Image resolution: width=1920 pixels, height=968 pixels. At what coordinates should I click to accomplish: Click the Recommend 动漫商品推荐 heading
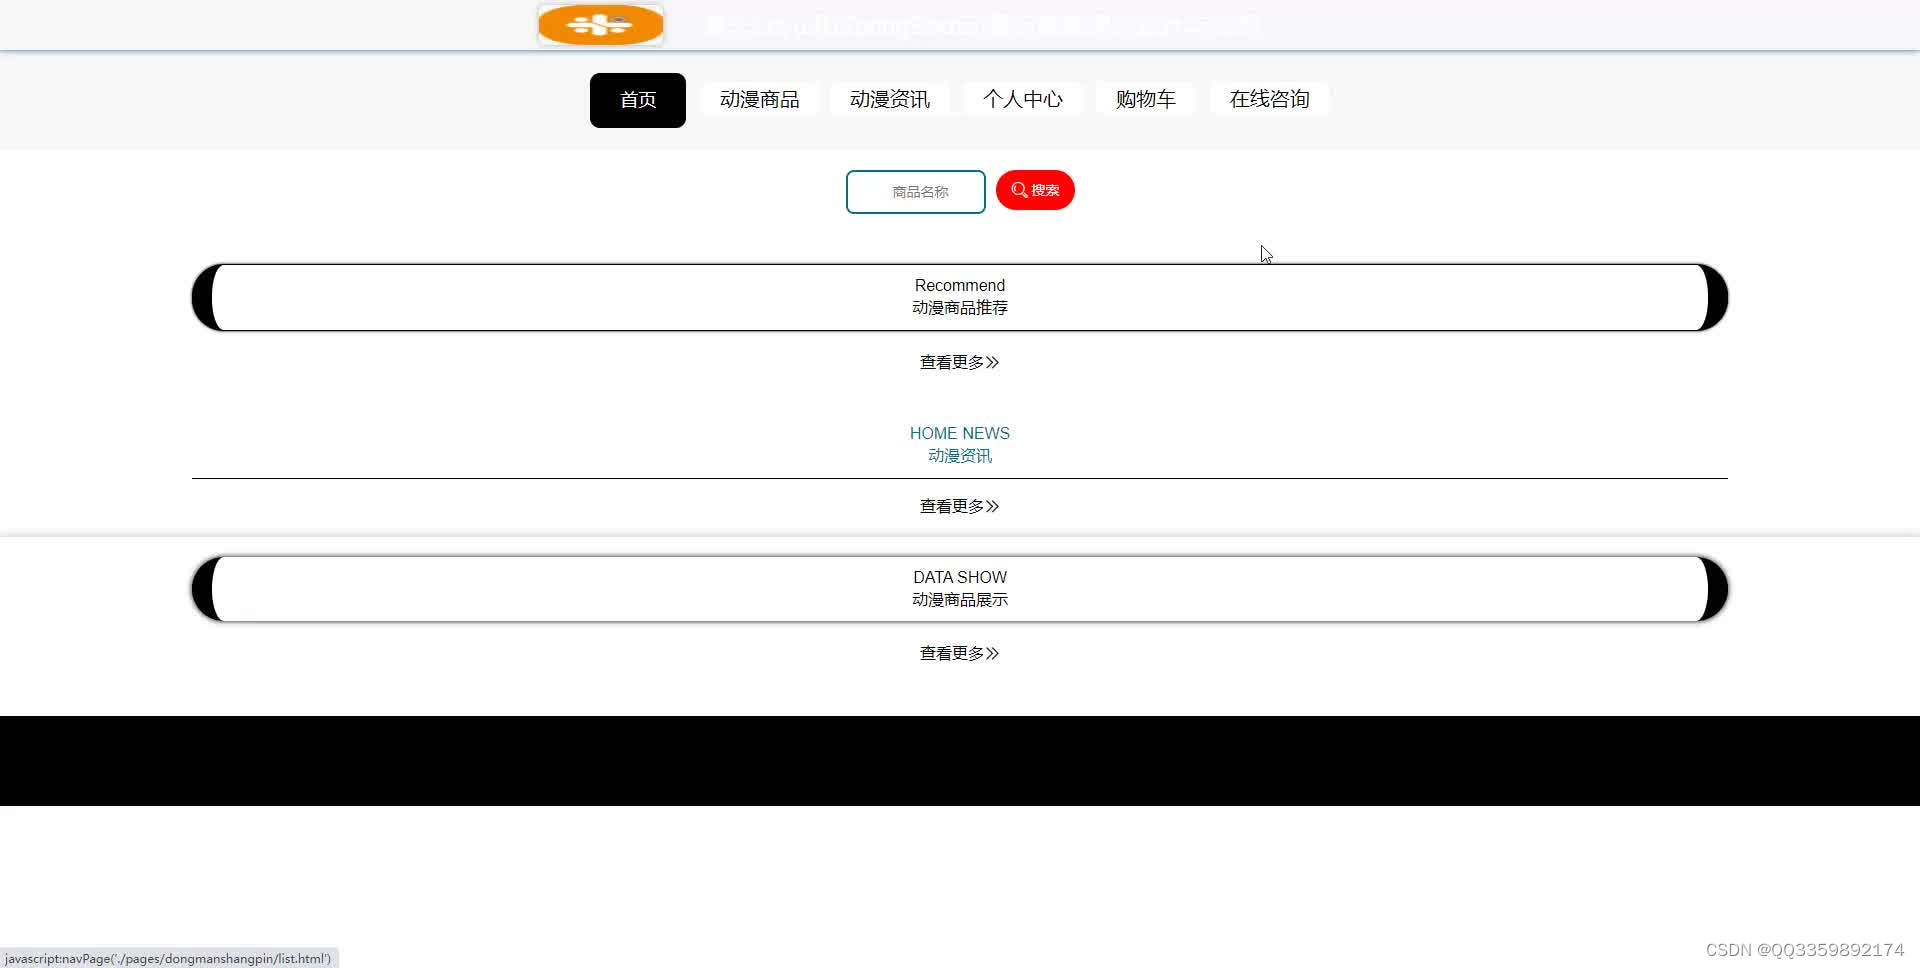coord(960,297)
